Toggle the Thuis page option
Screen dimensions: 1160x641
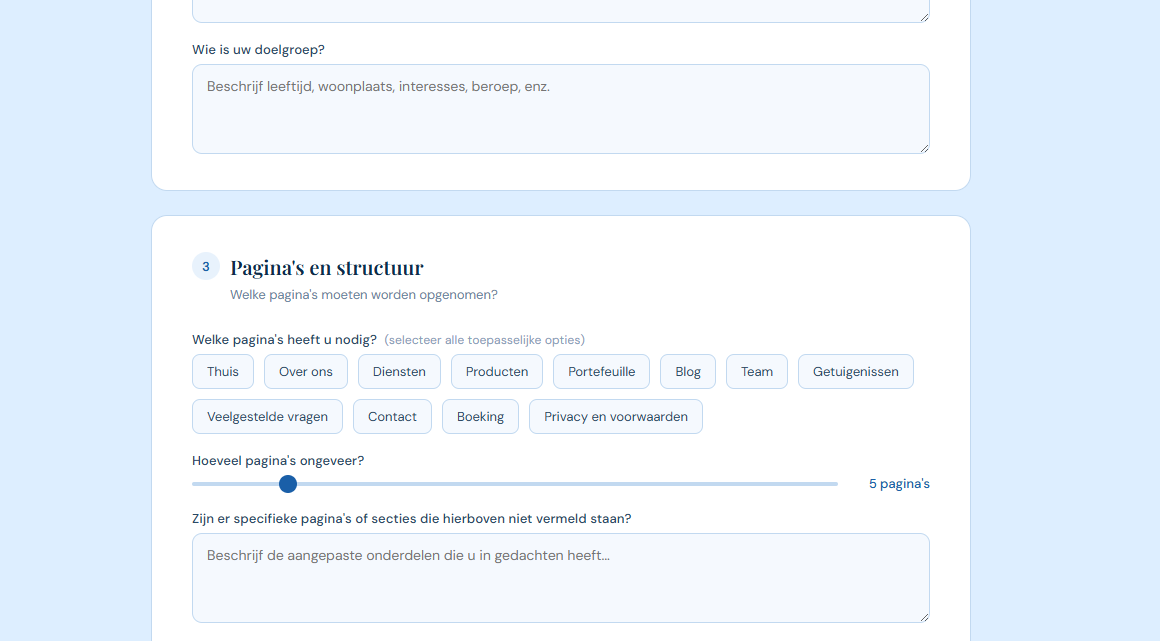point(222,371)
